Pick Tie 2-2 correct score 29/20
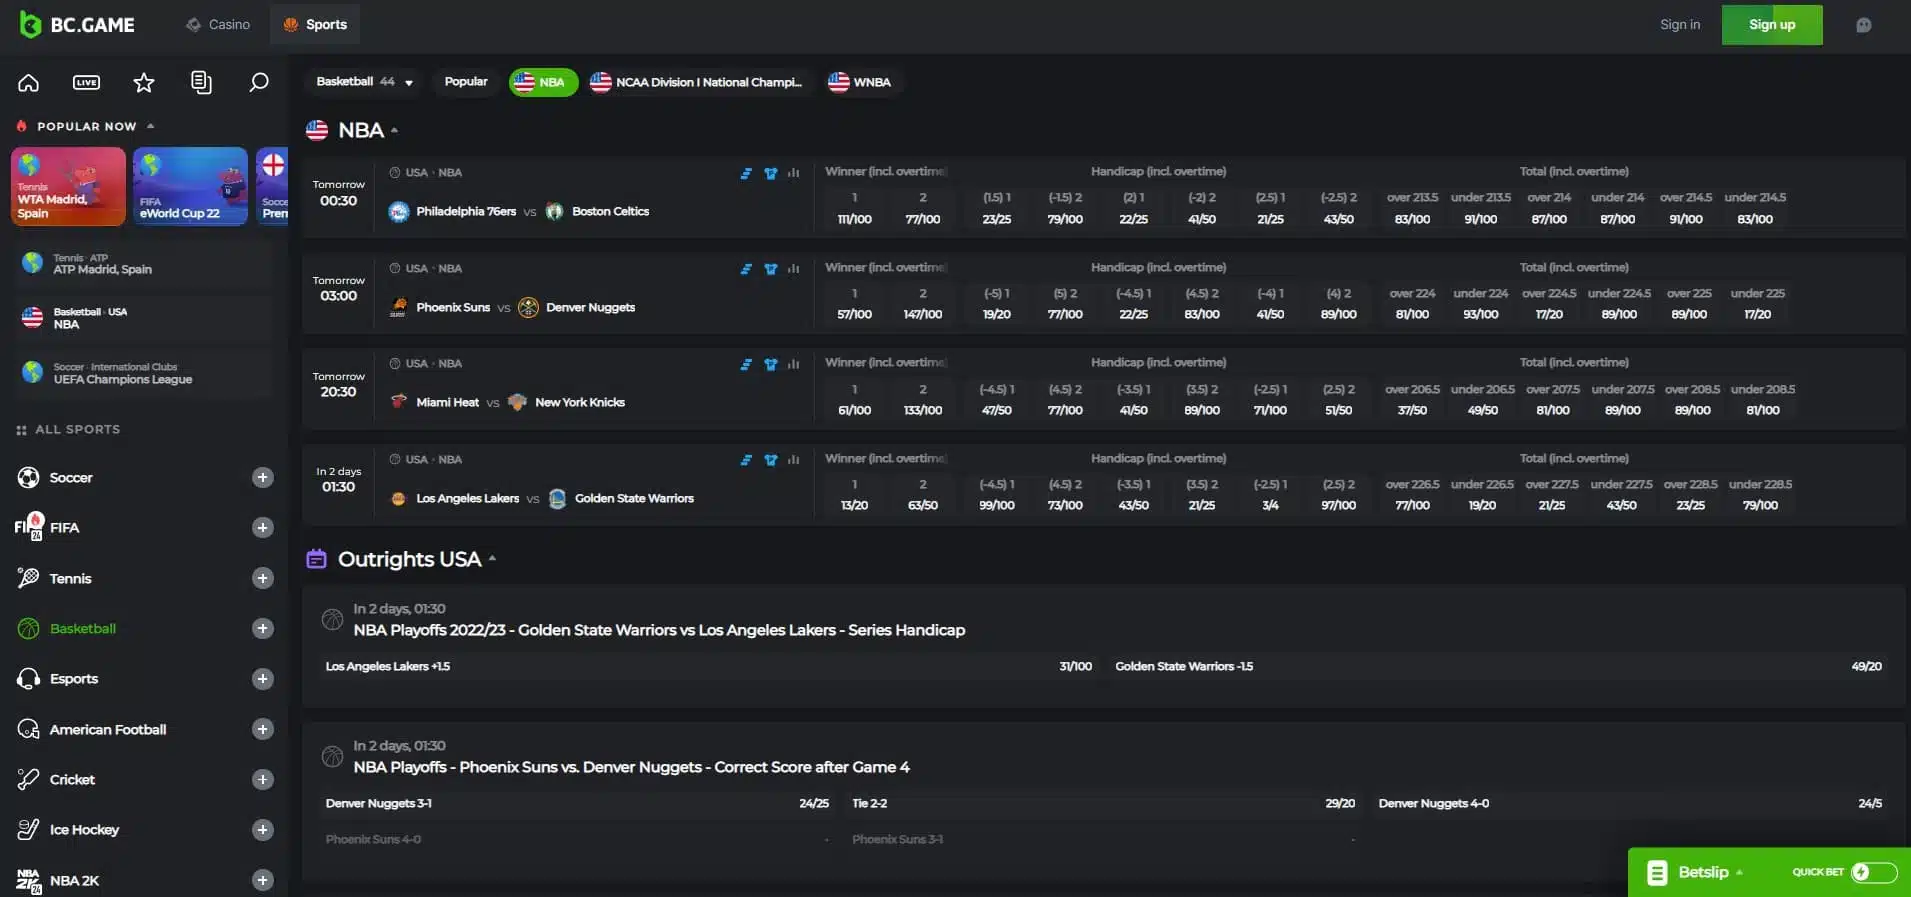 click(x=1104, y=804)
